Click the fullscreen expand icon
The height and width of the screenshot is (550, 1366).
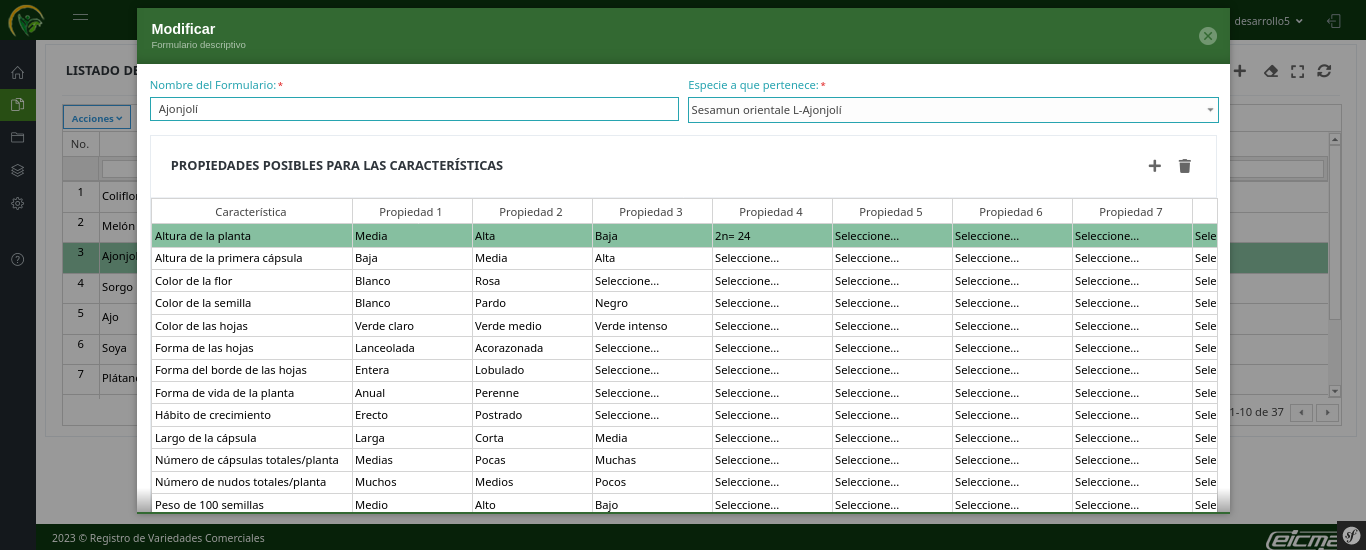pyautogui.click(x=1297, y=71)
